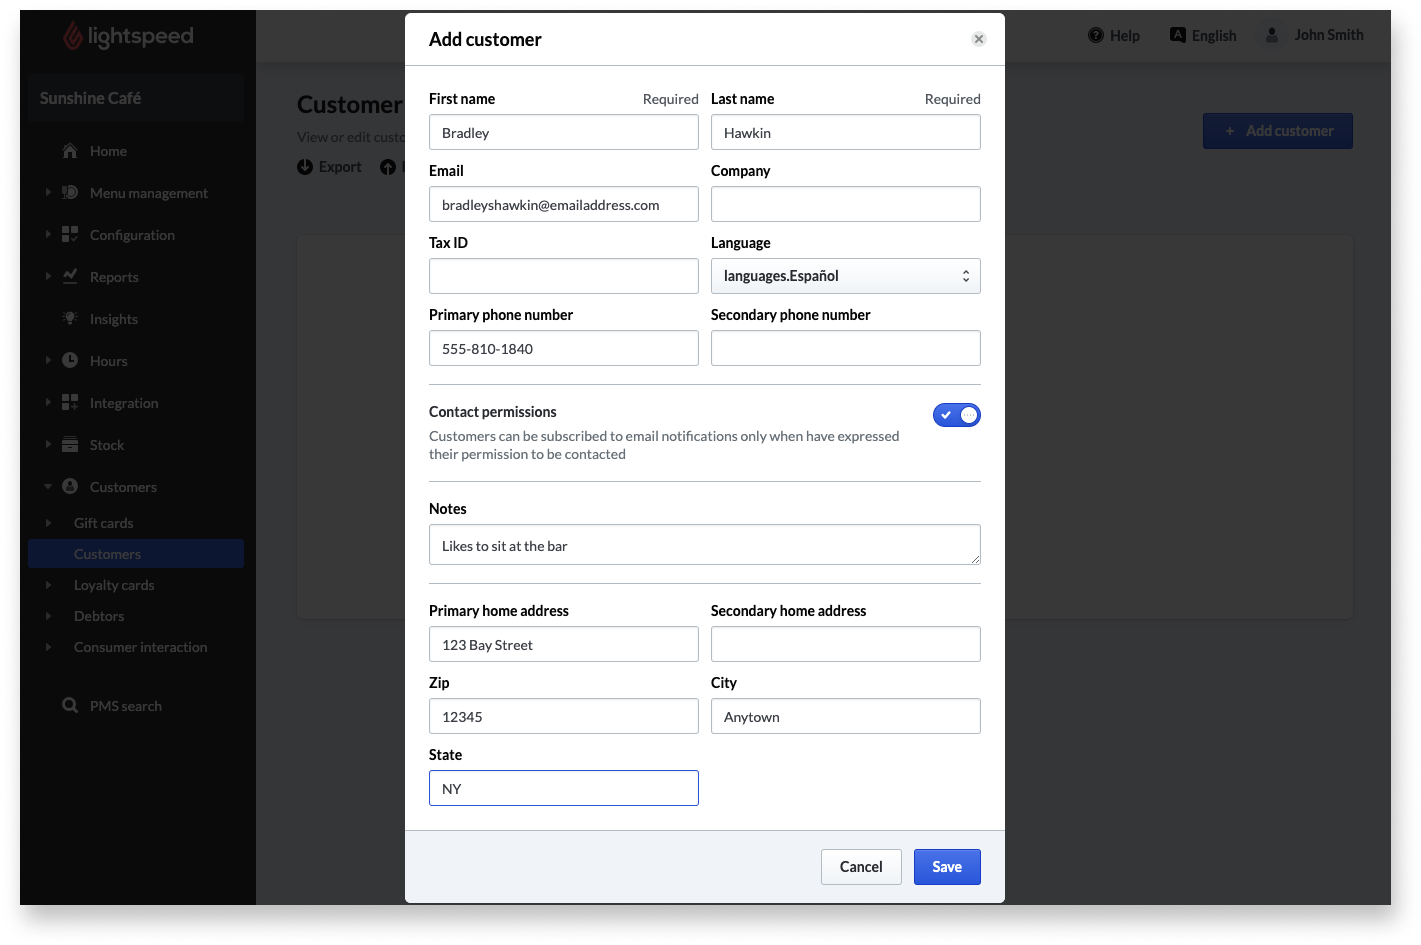Click the Help question mark icon
Viewport: 1421px width, 945px height.
[1096, 35]
